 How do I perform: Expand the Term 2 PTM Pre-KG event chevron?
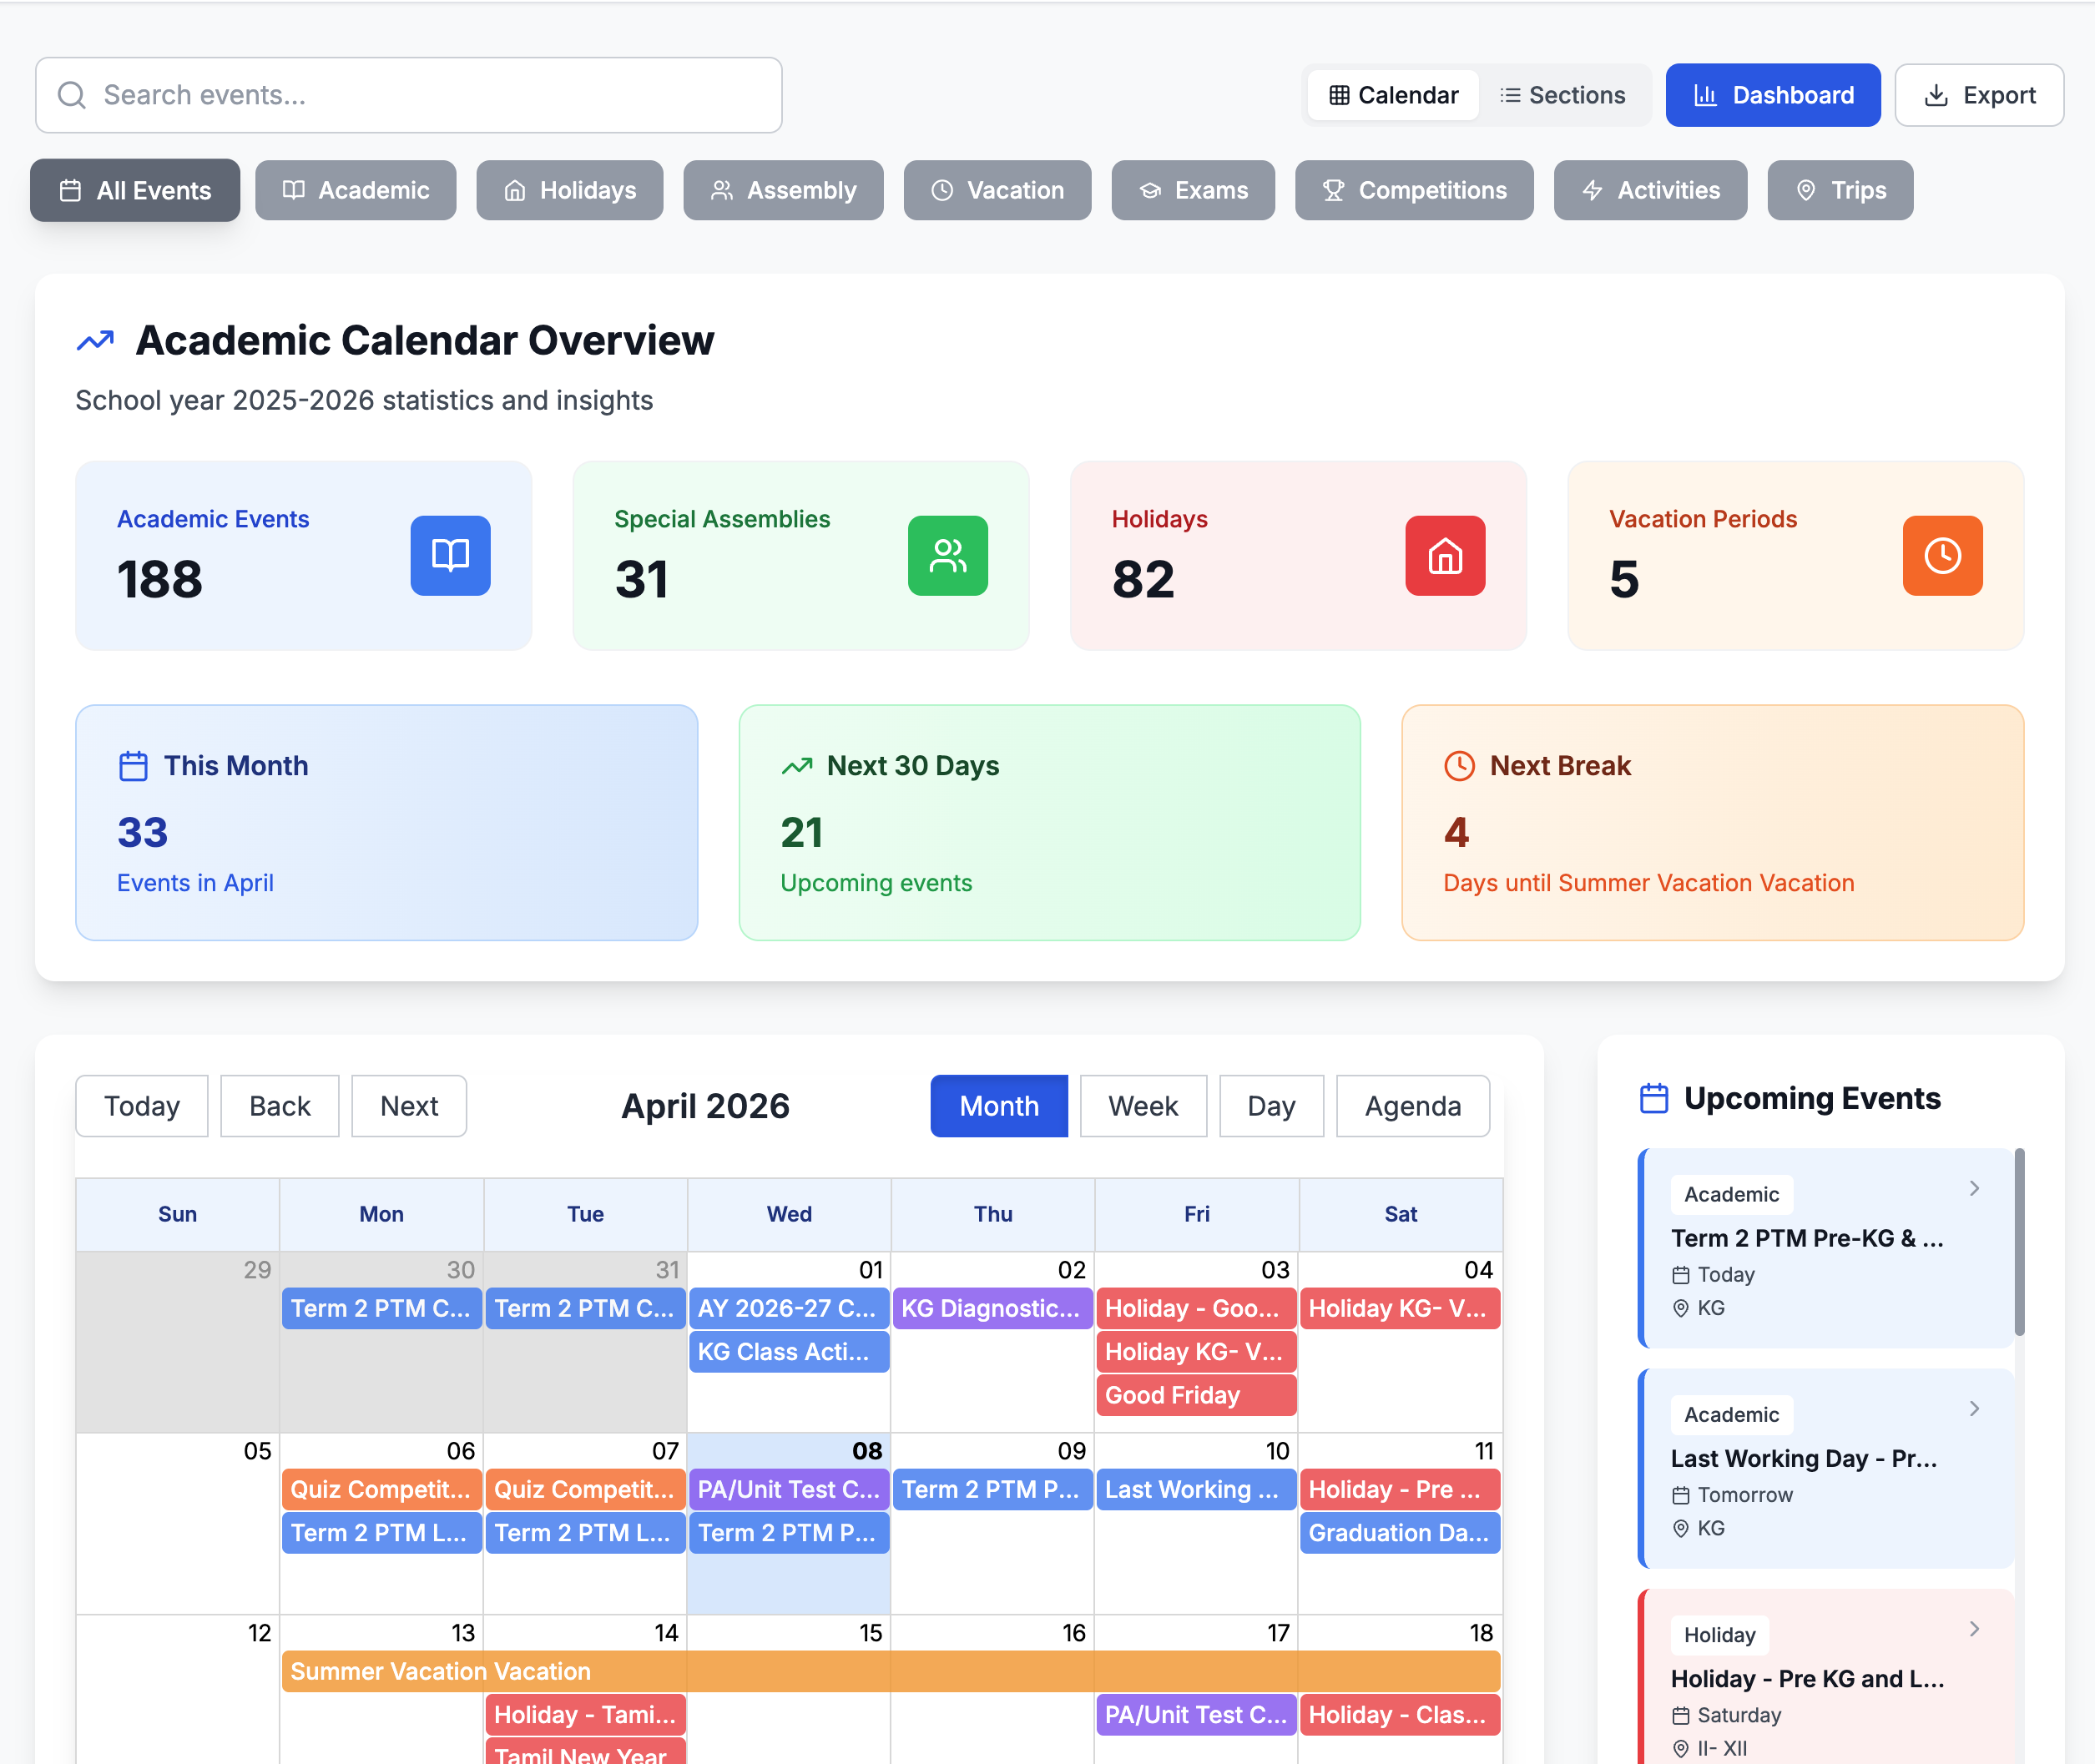coord(1973,1188)
